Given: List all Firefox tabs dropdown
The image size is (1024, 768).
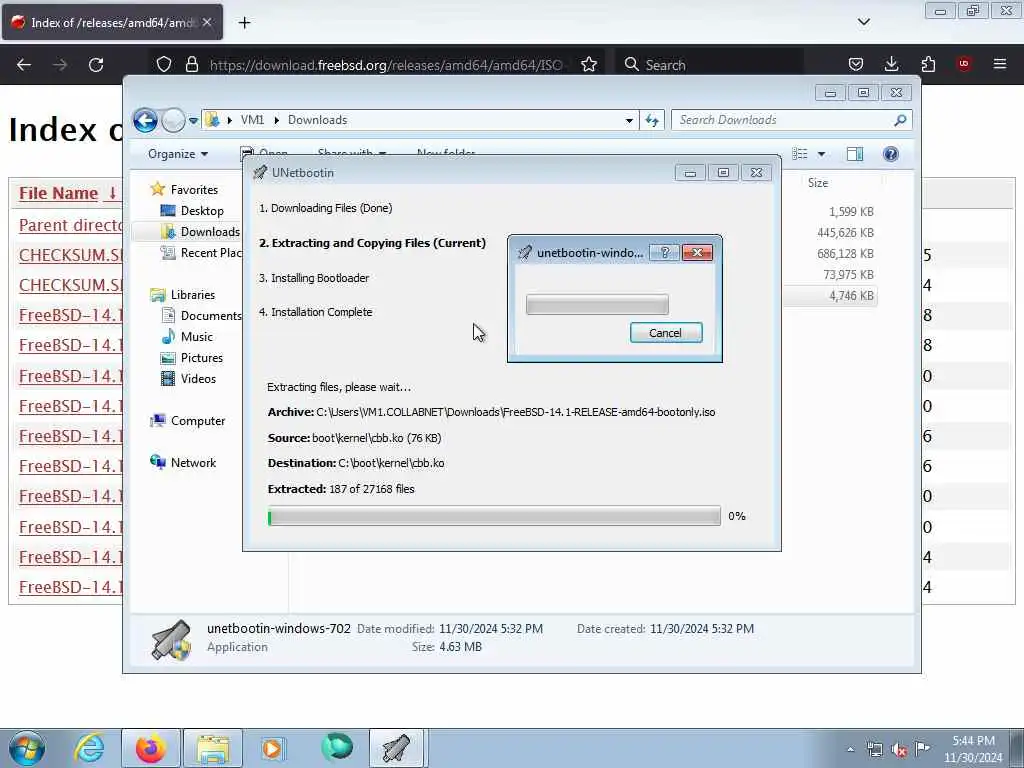Looking at the screenshot, I should click(x=863, y=22).
